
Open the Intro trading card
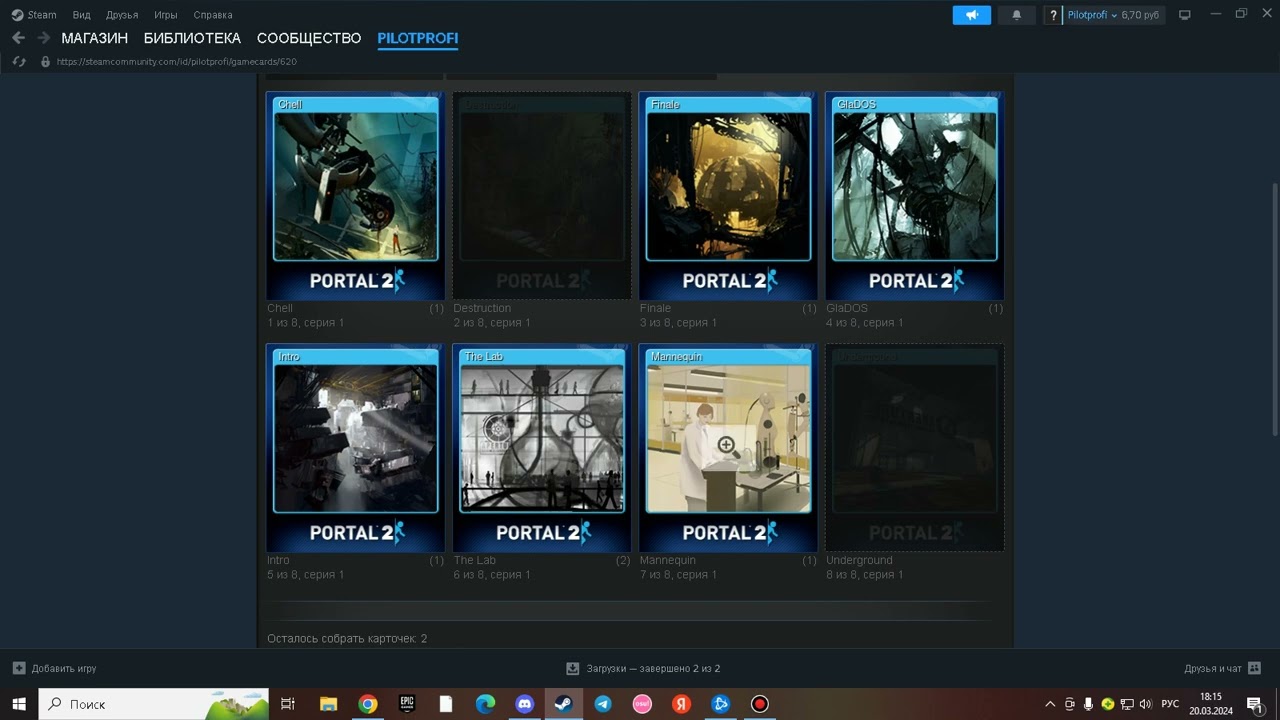pyautogui.click(x=355, y=448)
